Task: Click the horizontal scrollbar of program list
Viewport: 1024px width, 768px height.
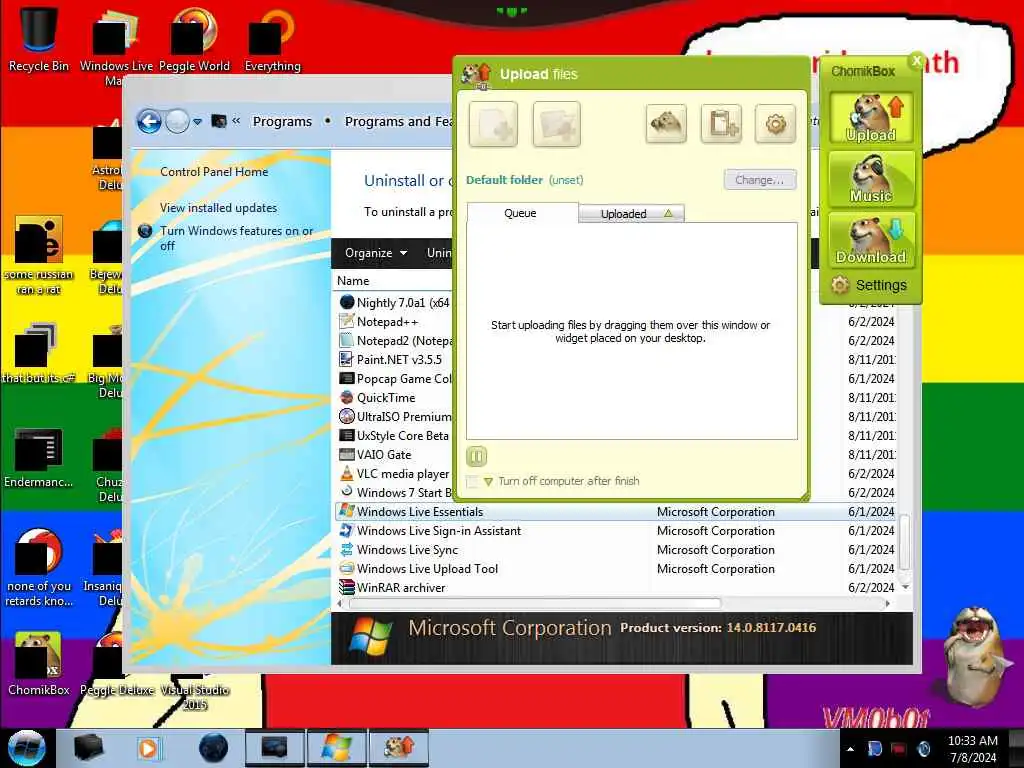Action: click(x=535, y=603)
